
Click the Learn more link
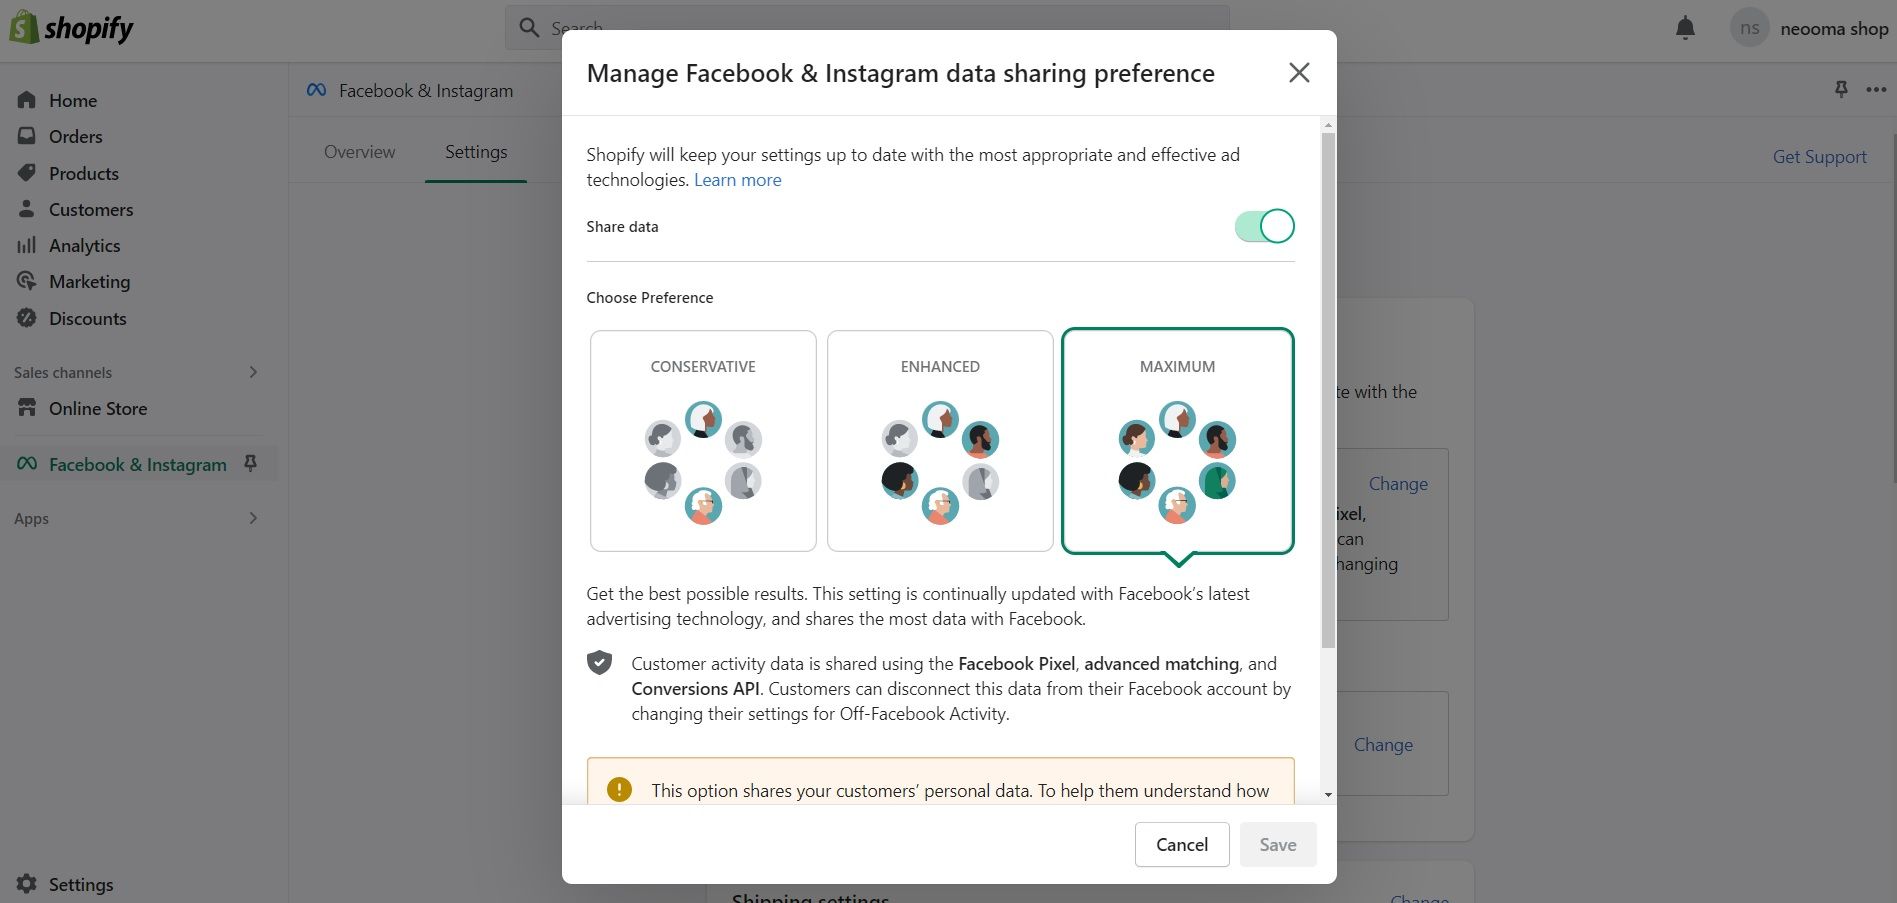click(x=737, y=180)
